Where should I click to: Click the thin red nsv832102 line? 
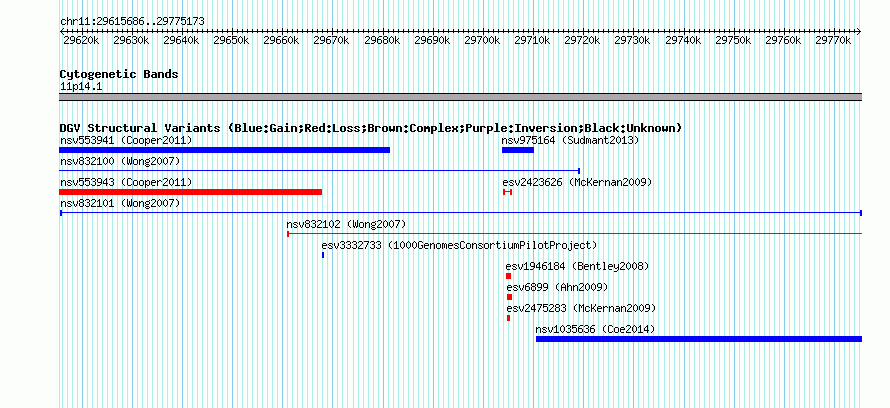pyautogui.click(x=574, y=233)
